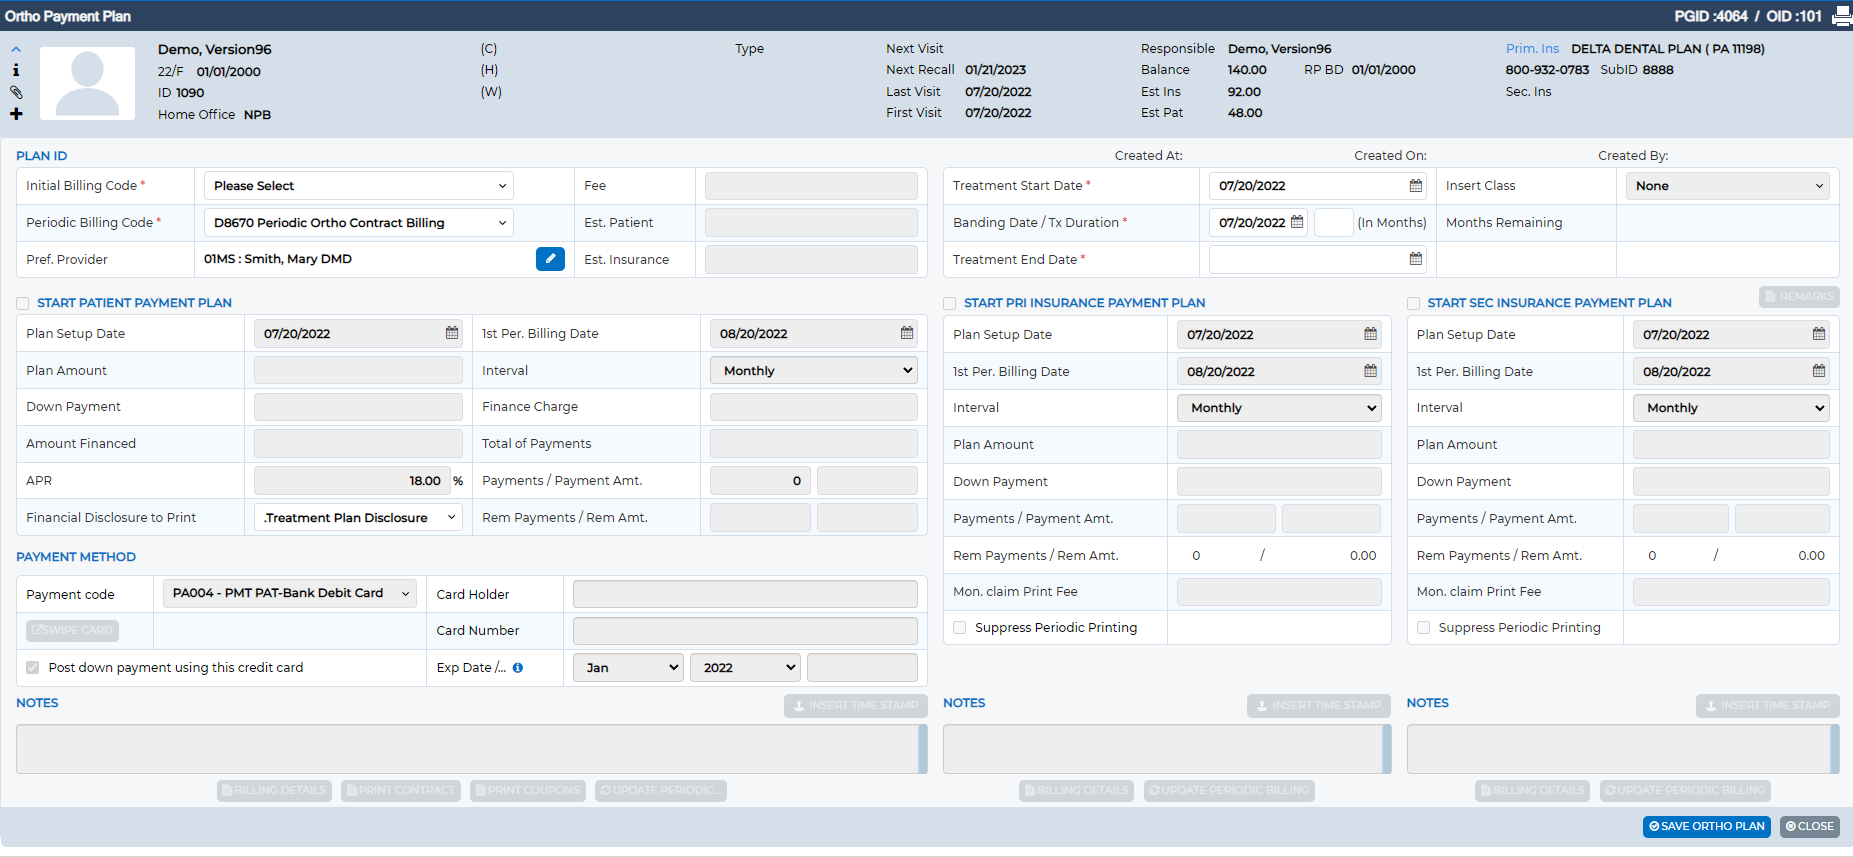Open the Payment code dropdown

[x=290, y=593]
